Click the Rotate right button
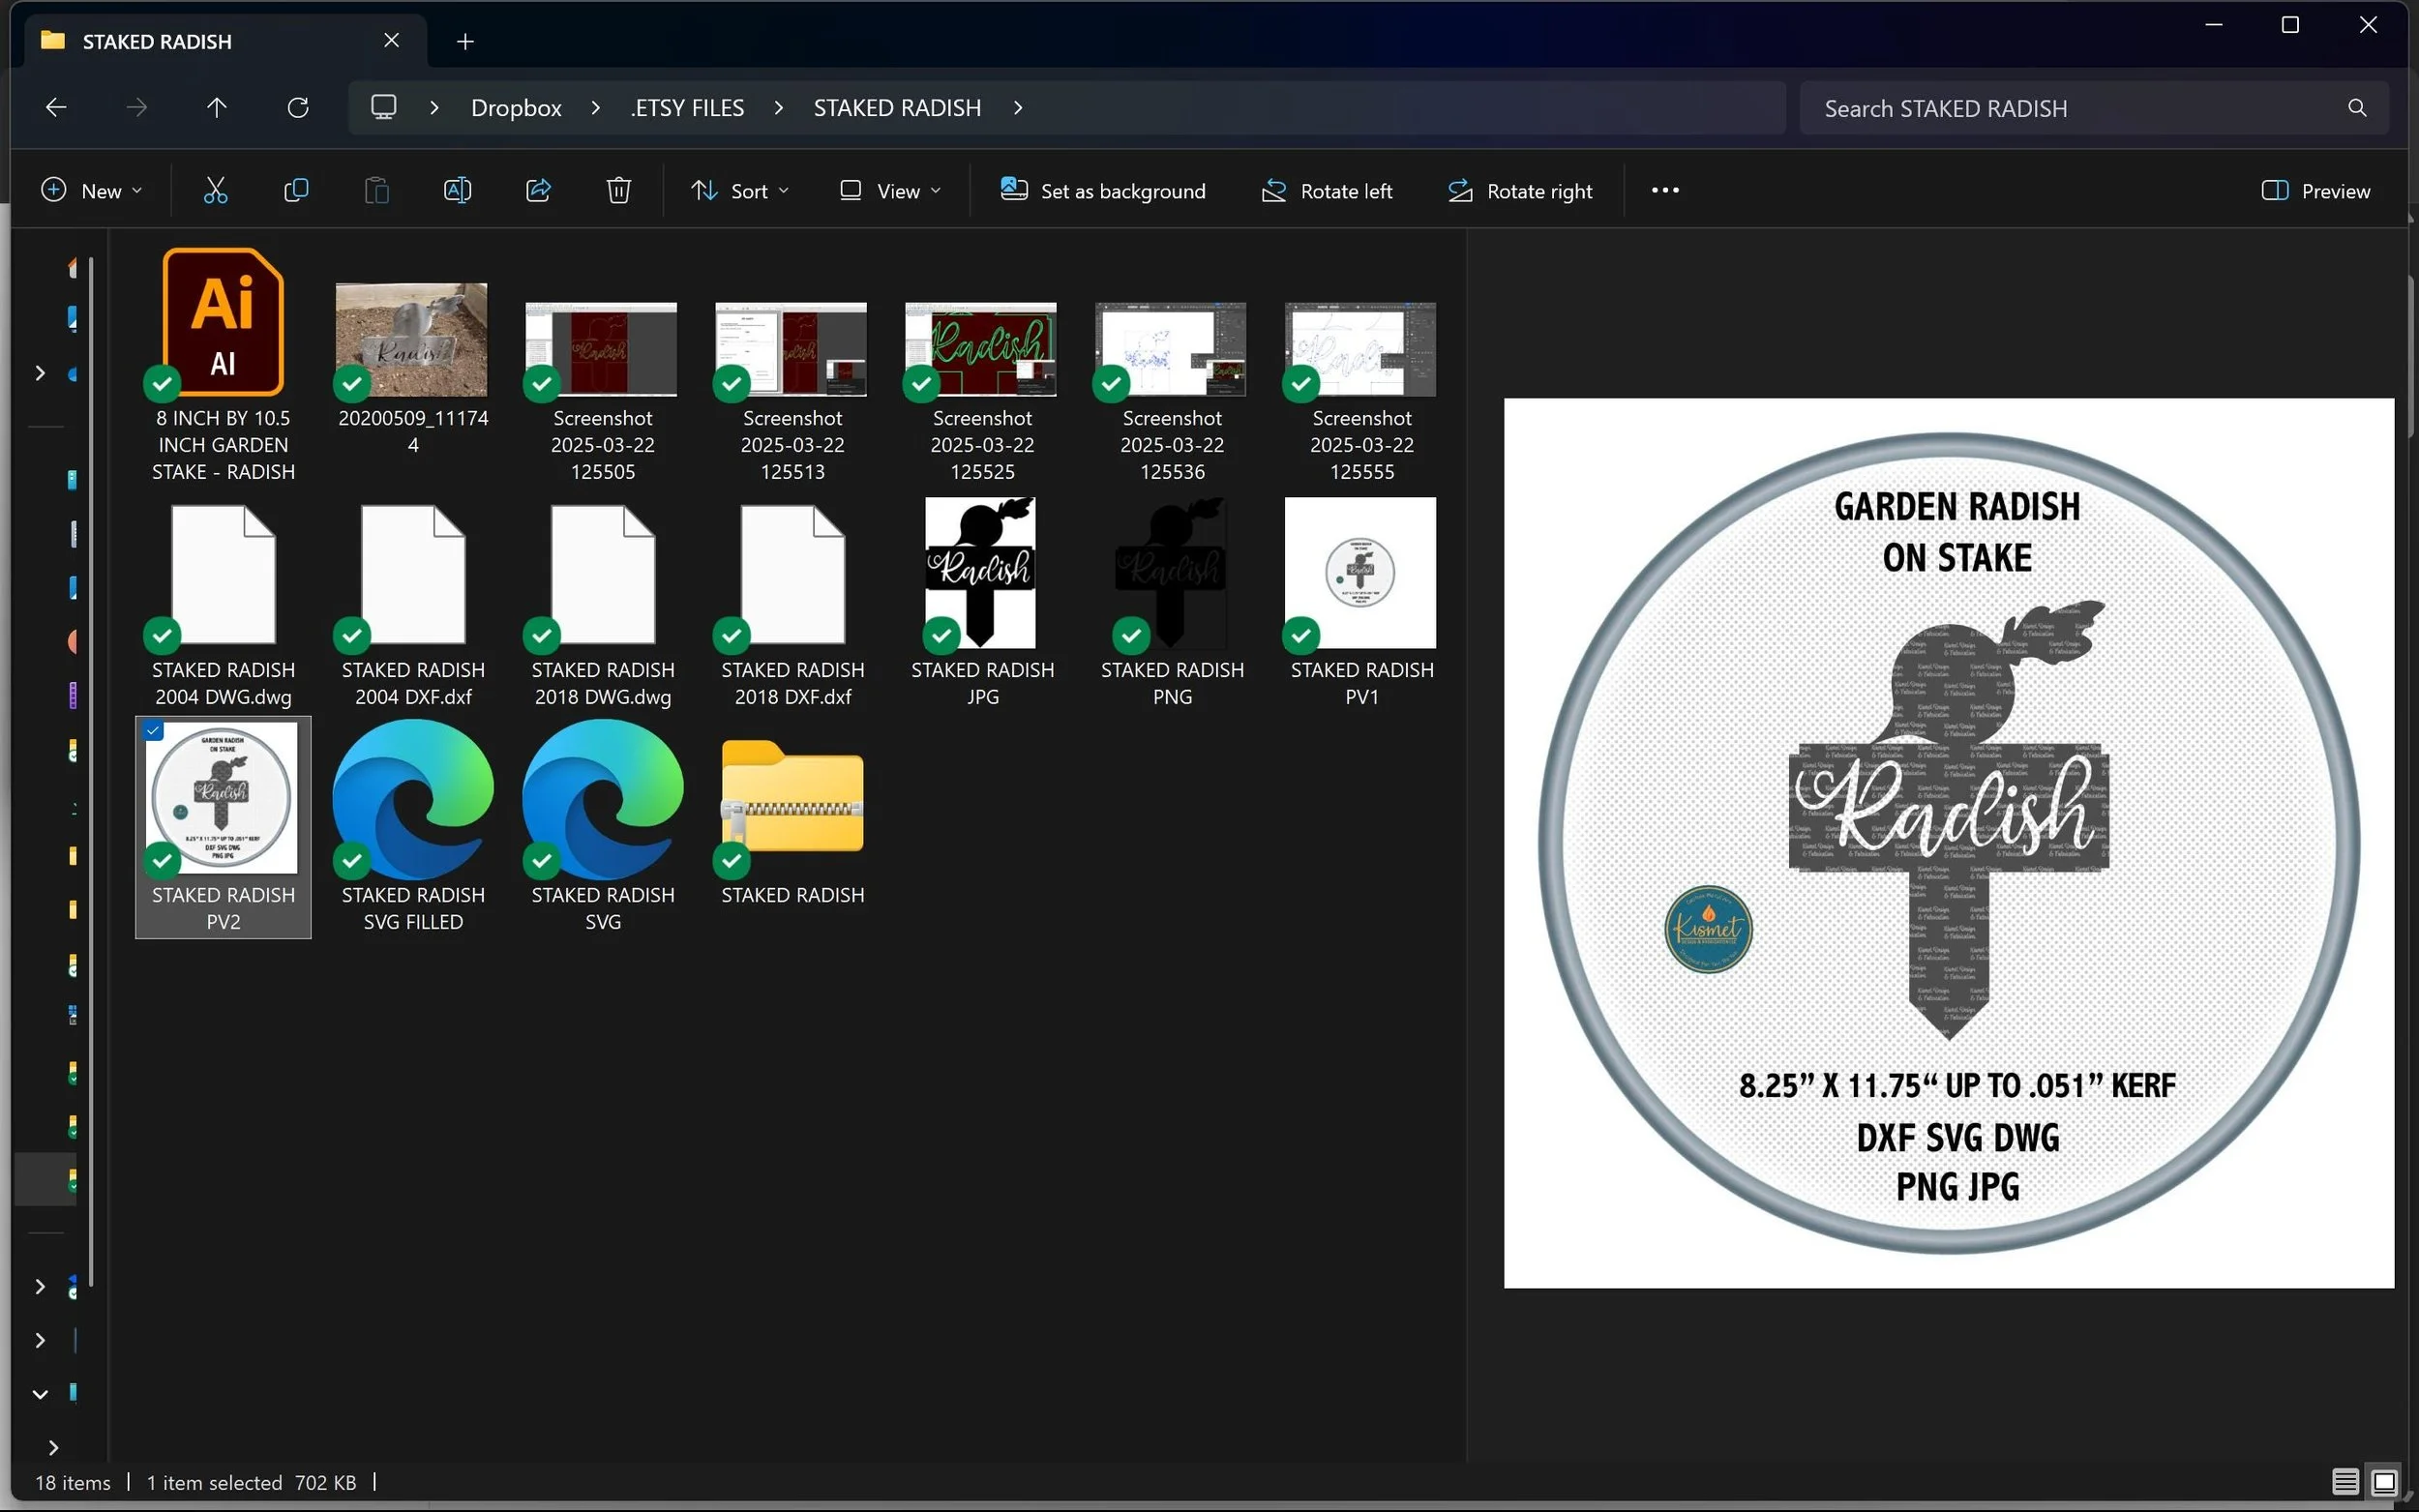The width and height of the screenshot is (2419, 1512). [1520, 190]
